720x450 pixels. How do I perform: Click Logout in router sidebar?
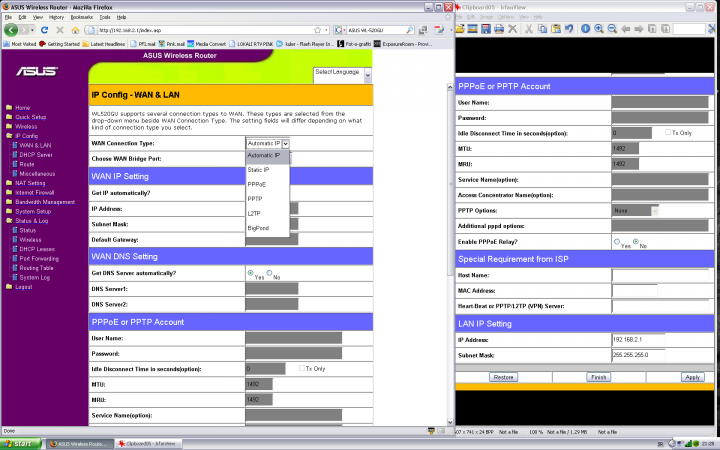tap(23, 287)
